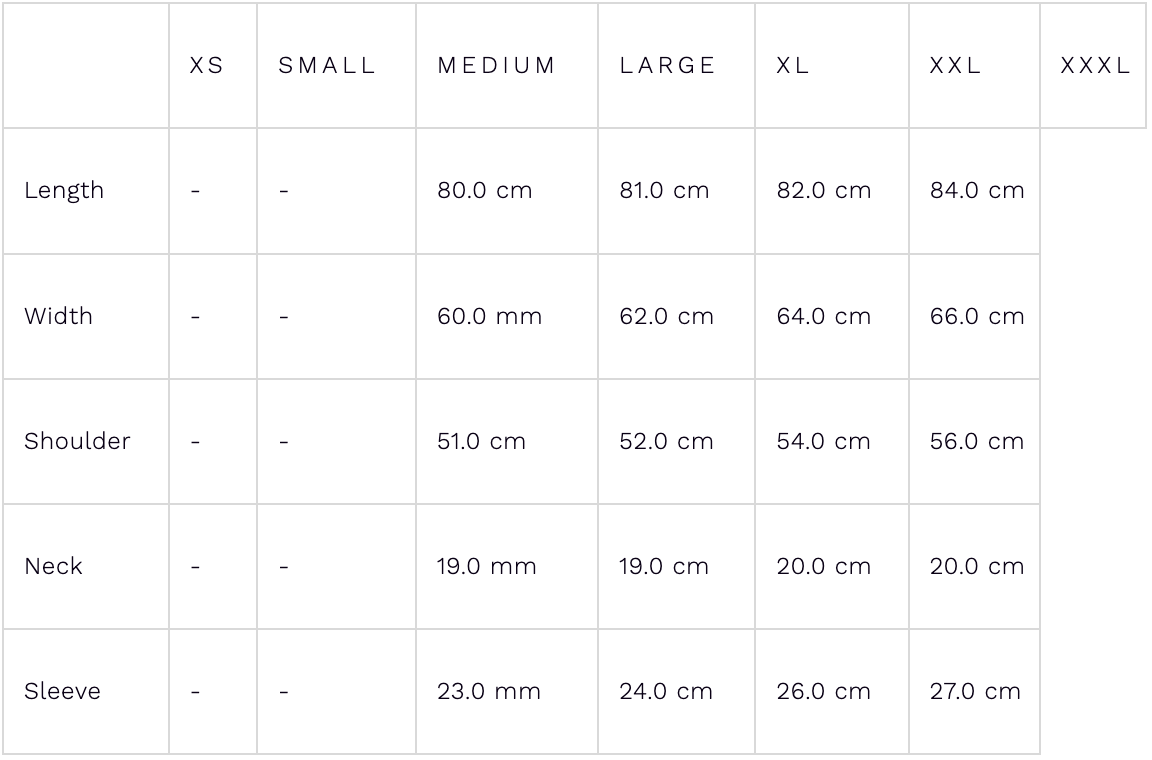The width and height of the screenshot is (1152, 760).
Task: Click the Shoulder row label
Action: coord(77,441)
